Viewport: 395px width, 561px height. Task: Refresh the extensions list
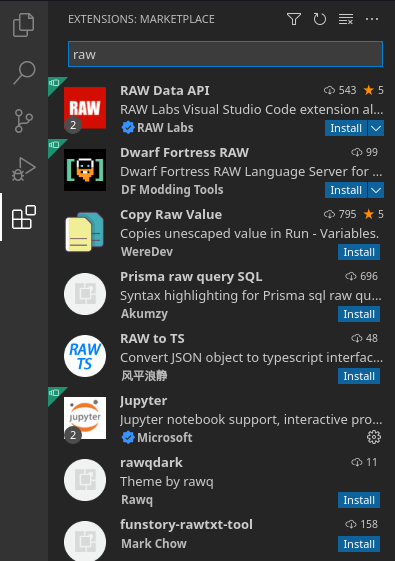pyautogui.click(x=320, y=19)
